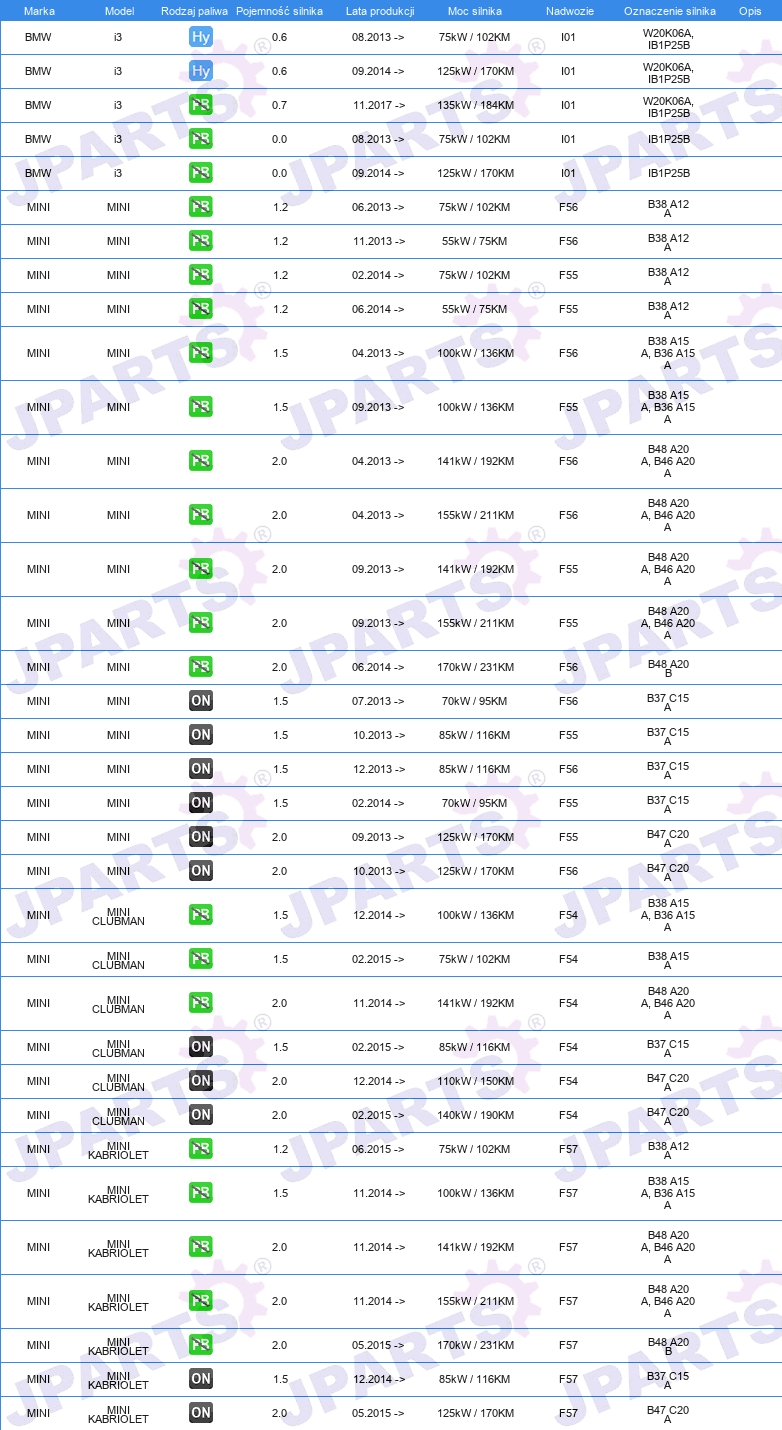This screenshot has height=1430, width=782.
Task: Select the petrol icon in MINI 170kW/231KM F56 row
Action: pyautogui.click(x=201, y=668)
